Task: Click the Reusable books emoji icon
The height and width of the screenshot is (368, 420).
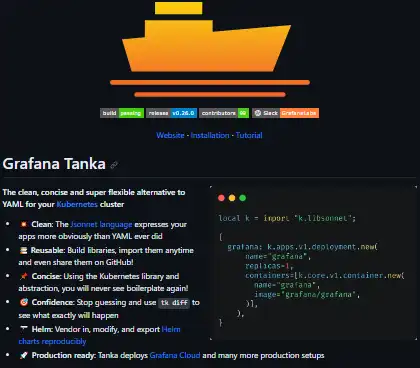Action: tap(23, 250)
